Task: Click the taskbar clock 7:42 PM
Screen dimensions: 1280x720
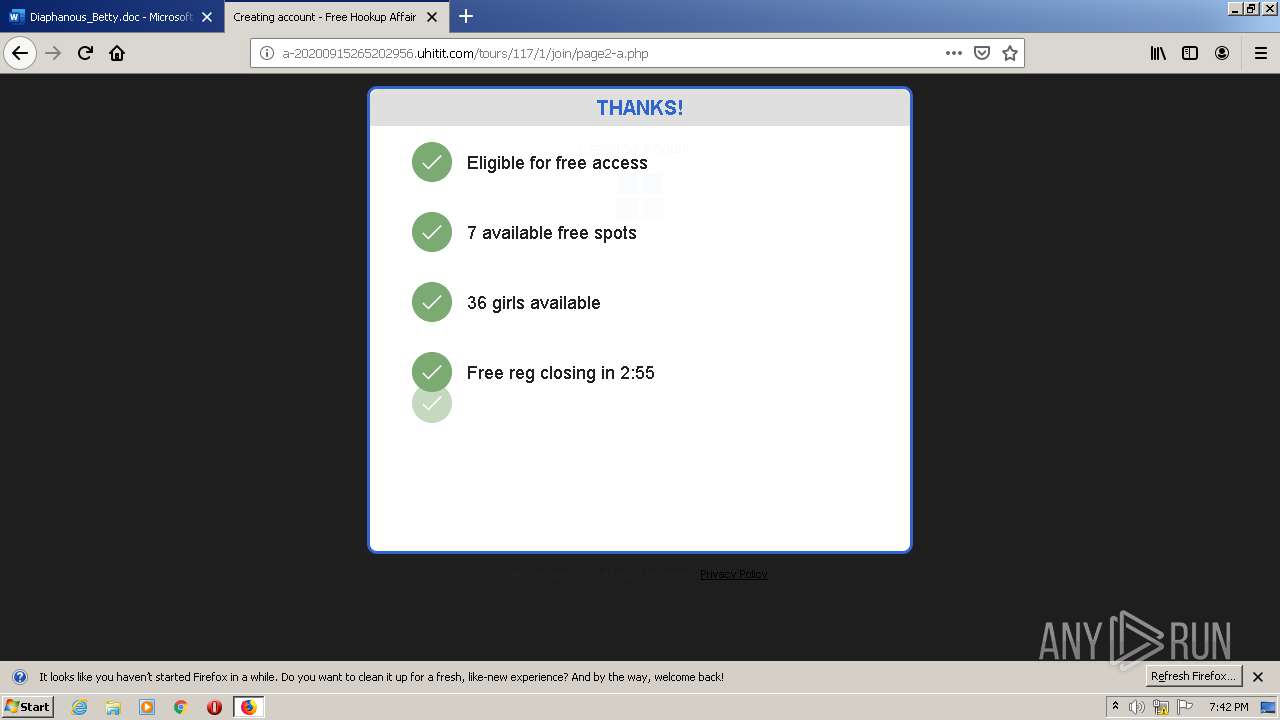Action: coord(1228,707)
